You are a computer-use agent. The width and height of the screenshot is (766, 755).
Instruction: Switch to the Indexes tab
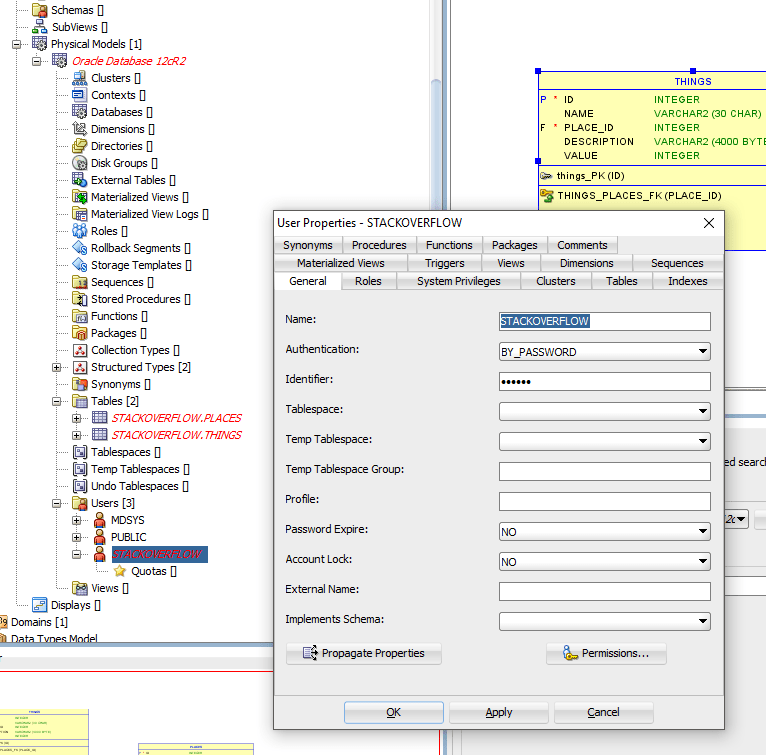point(688,281)
